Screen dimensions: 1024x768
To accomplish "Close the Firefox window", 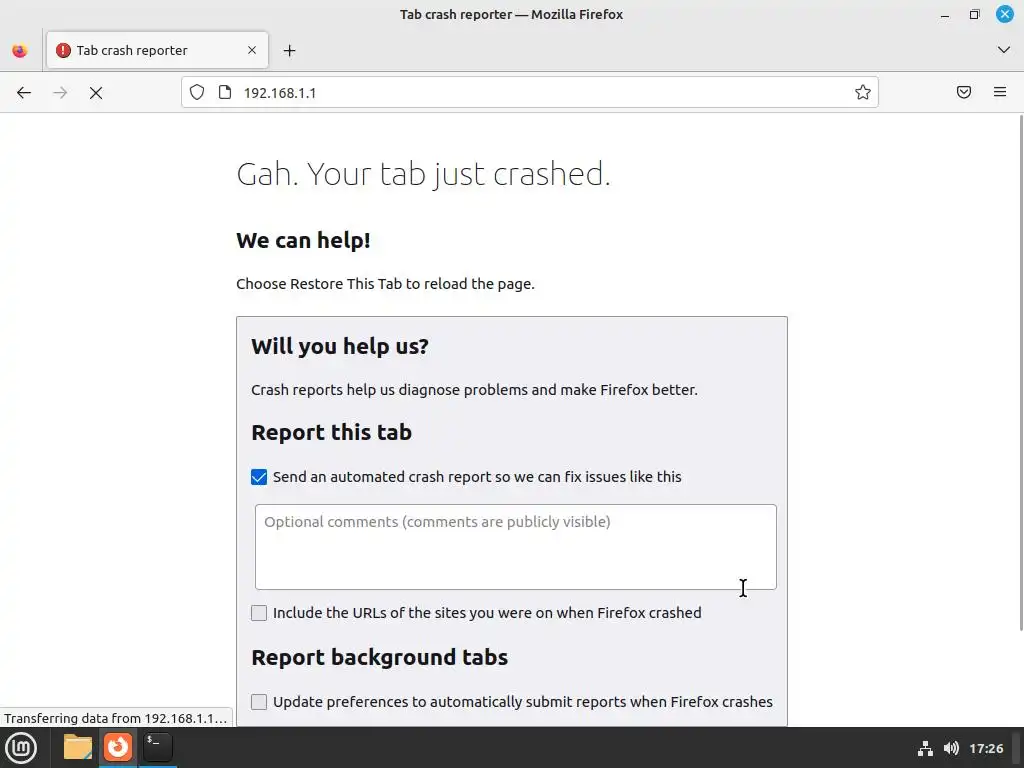I will (1004, 14).
